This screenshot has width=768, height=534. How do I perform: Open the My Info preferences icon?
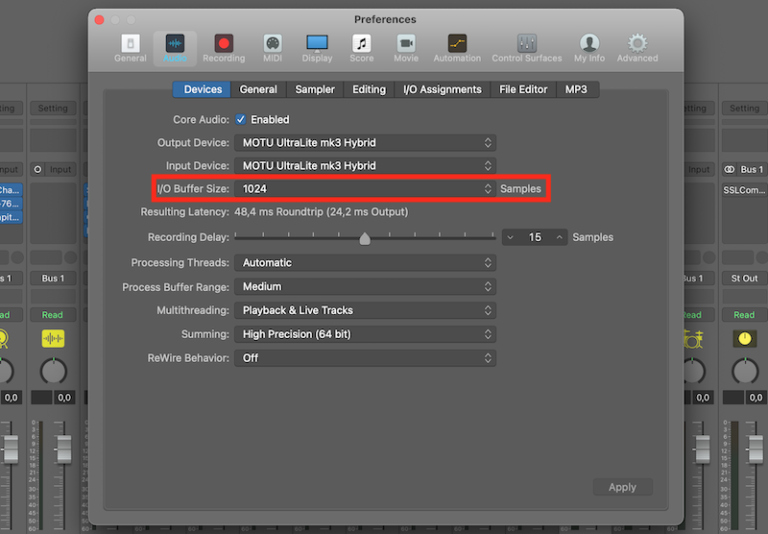(589, 48)
